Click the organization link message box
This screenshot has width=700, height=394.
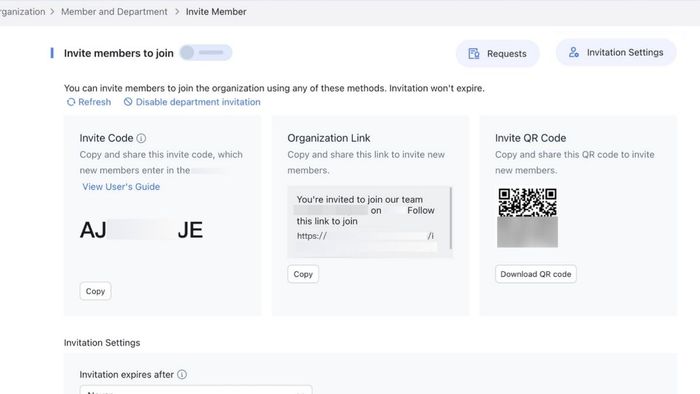click(370, 222)
